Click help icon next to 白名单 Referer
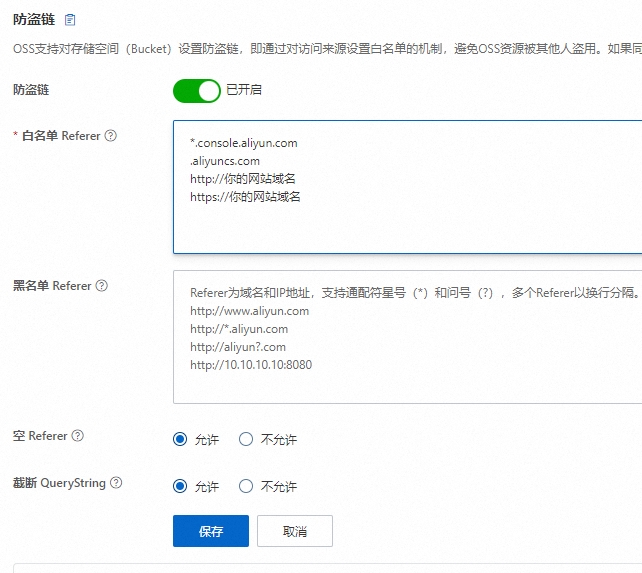Image resolution: width=642 pixels, height=573 pixels. [x=111, y=136]
